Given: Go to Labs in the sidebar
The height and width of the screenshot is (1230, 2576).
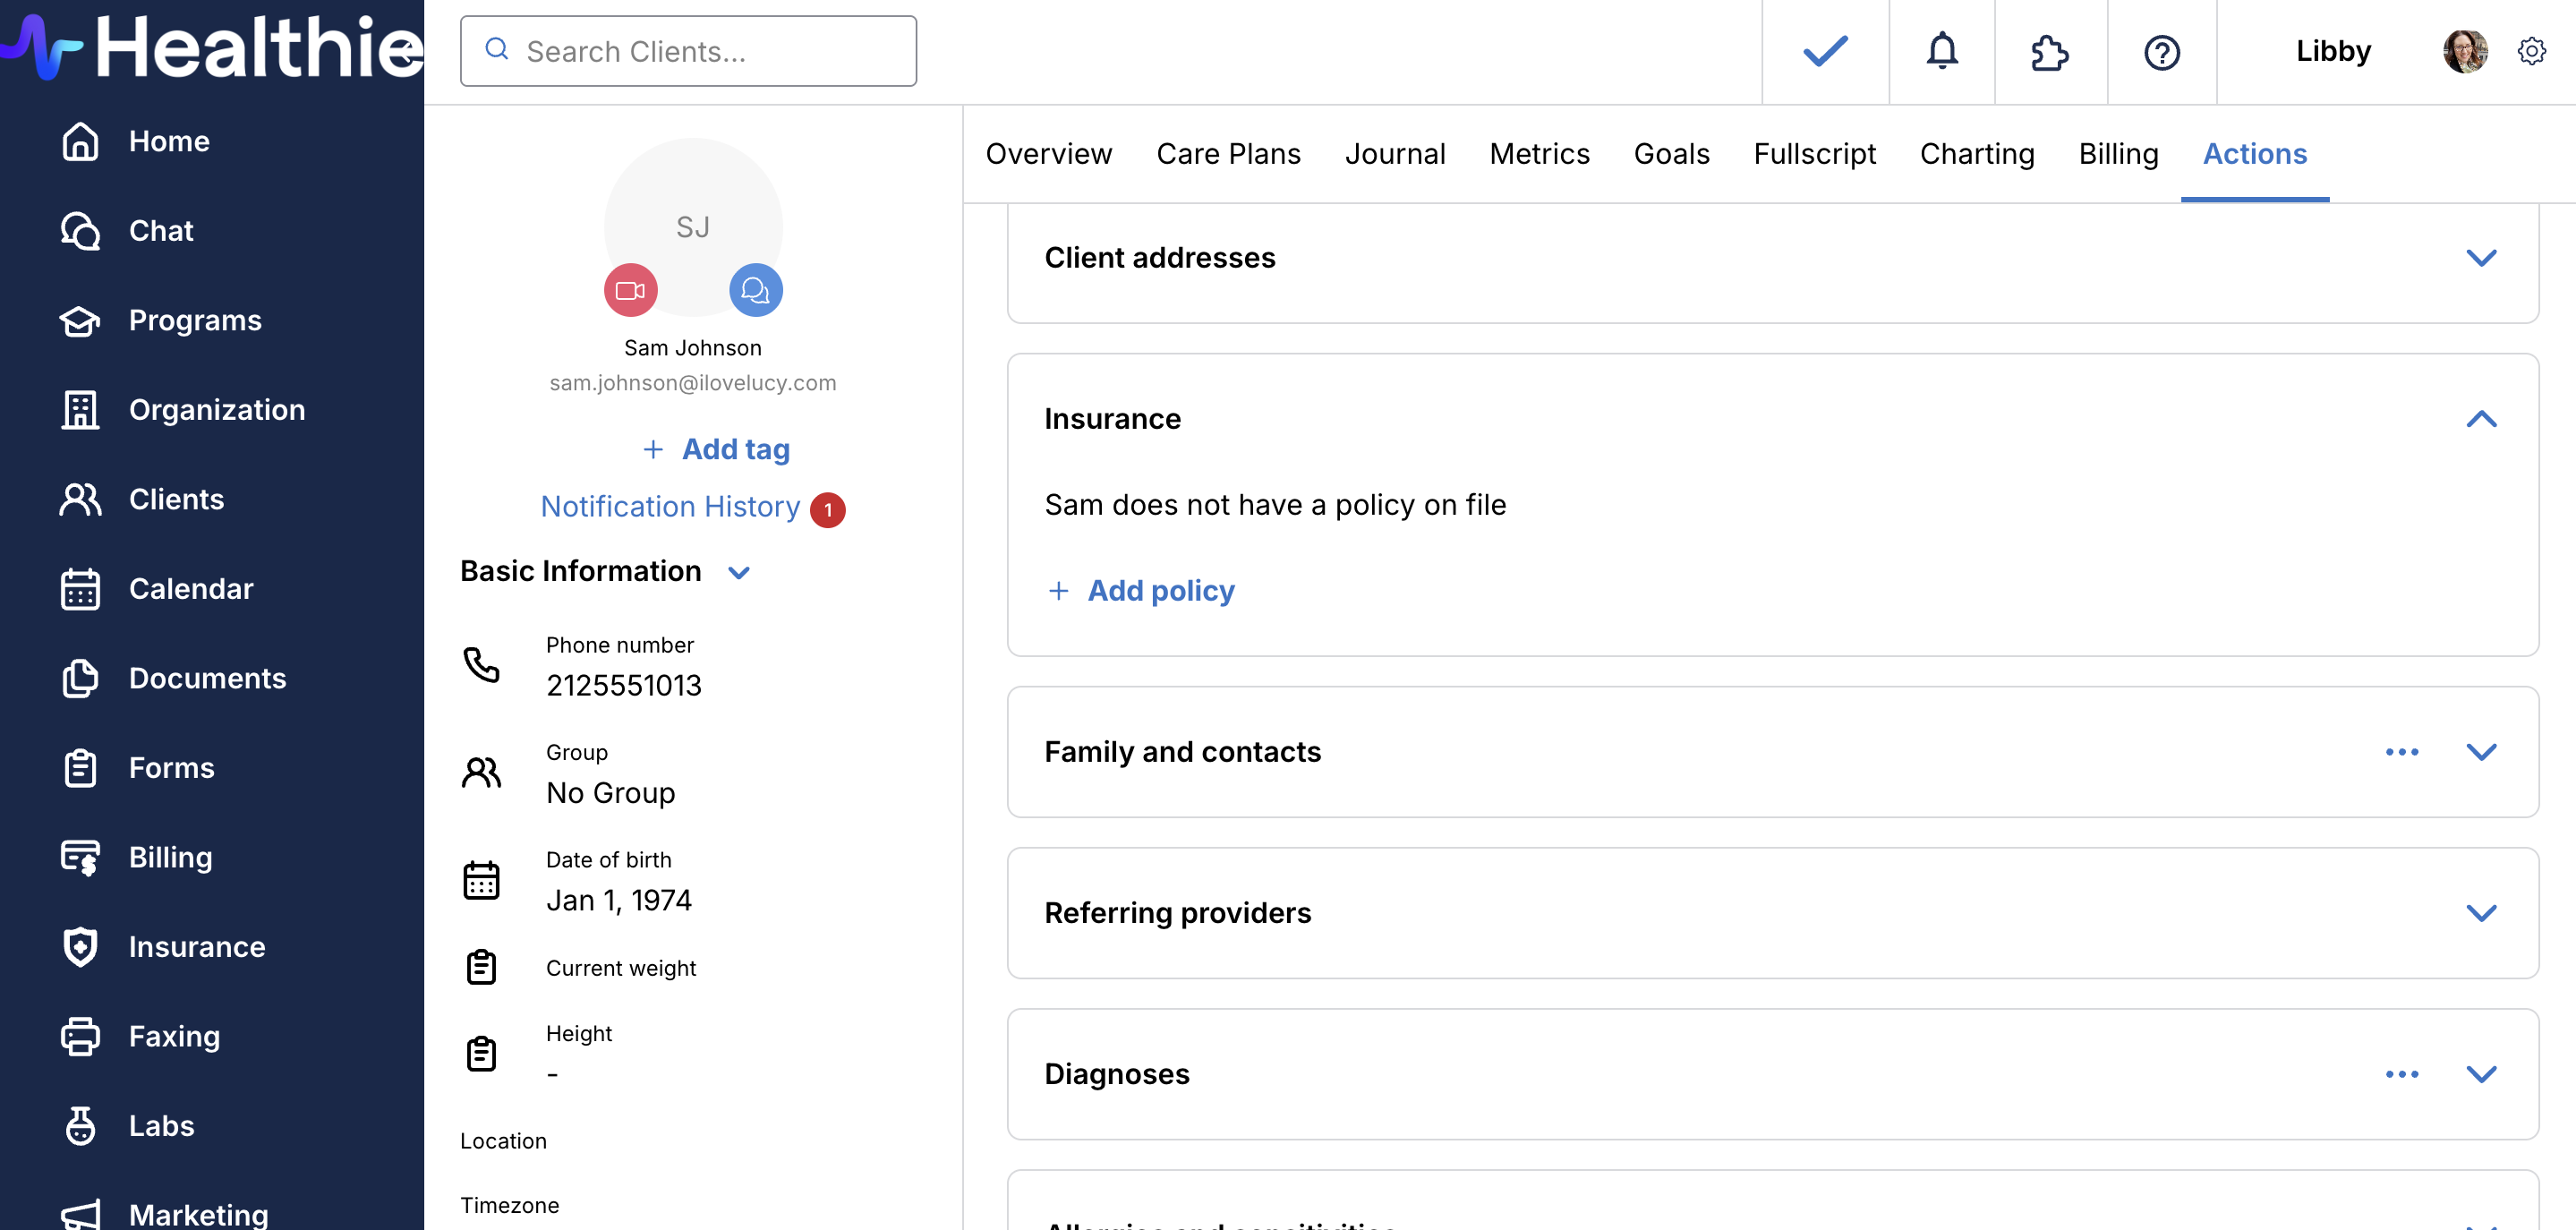Looking at the screenshot, I should coord(160,1125).
